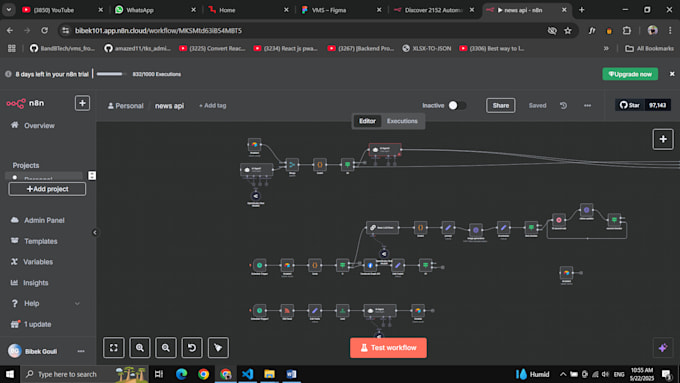
Task: Select the Airtable node ending the RSS workflow
Action: (x=418, y=310)
